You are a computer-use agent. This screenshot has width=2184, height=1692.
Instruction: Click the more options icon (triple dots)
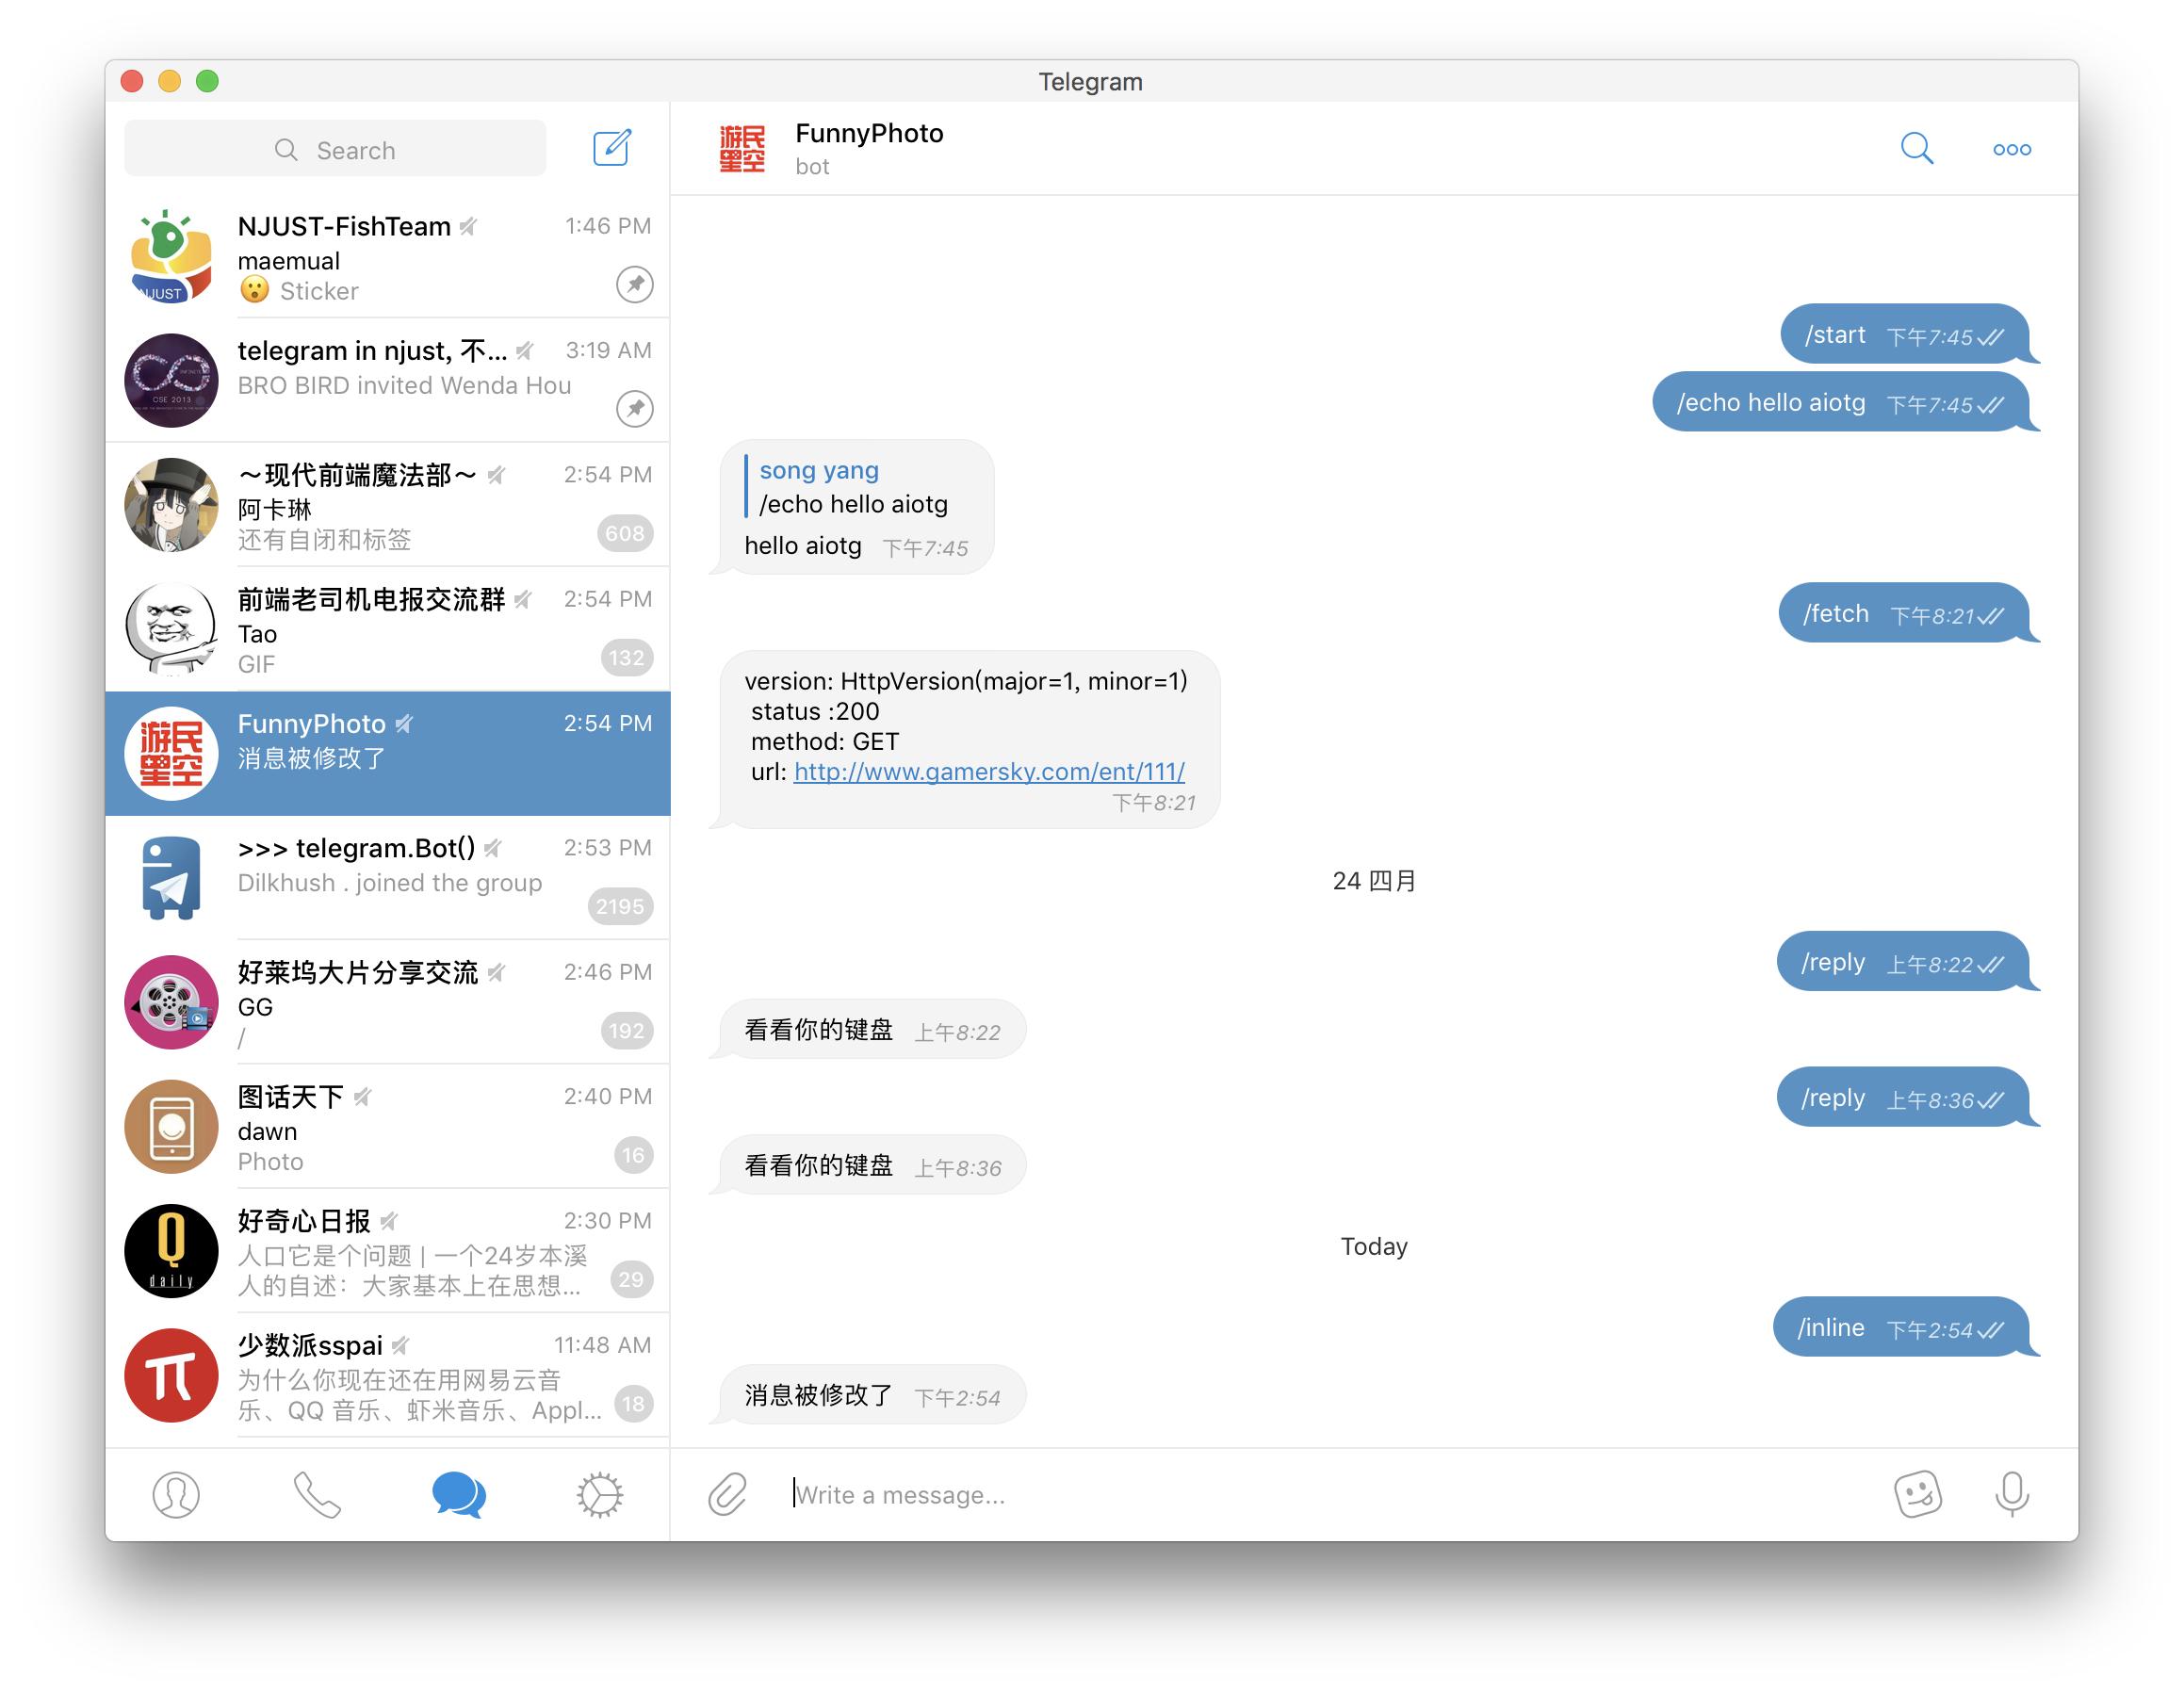[x=2012, y=147]
